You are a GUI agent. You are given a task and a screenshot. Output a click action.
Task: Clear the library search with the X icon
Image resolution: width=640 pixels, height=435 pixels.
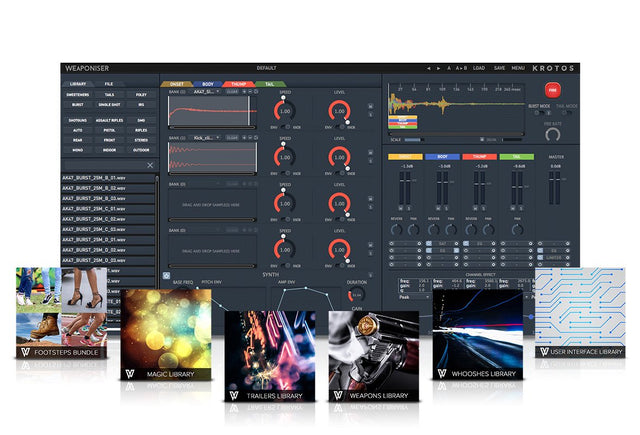tap(149, 165)
